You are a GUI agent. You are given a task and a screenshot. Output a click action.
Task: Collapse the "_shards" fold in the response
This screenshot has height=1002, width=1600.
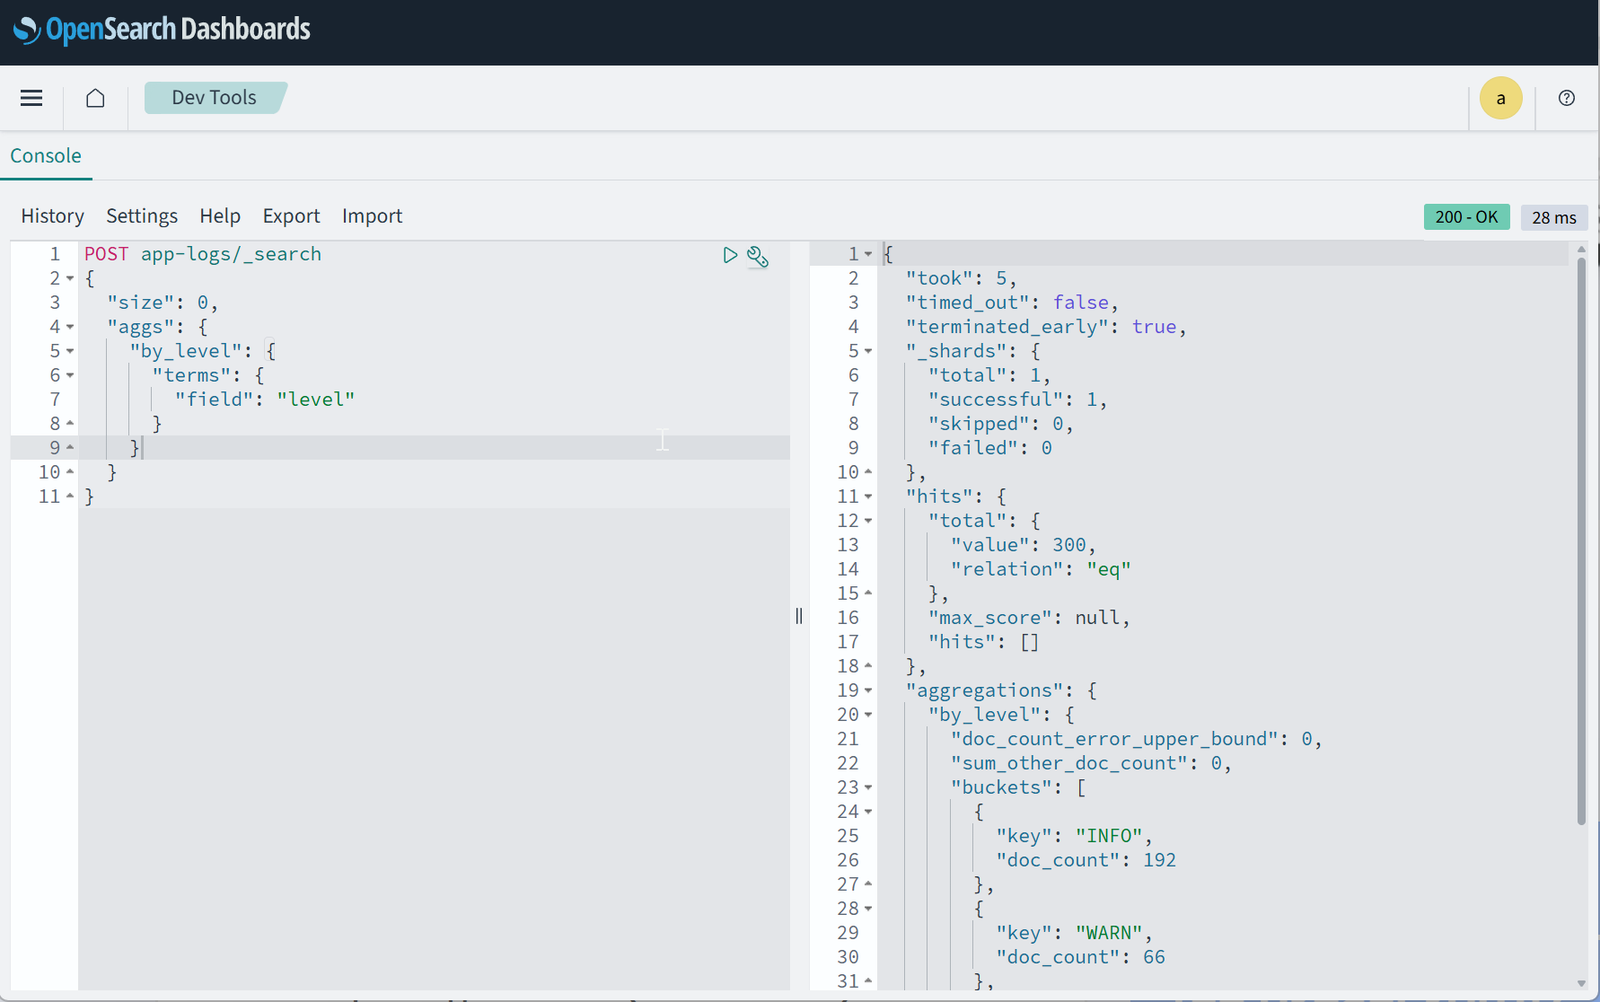(x=868, y=351)
